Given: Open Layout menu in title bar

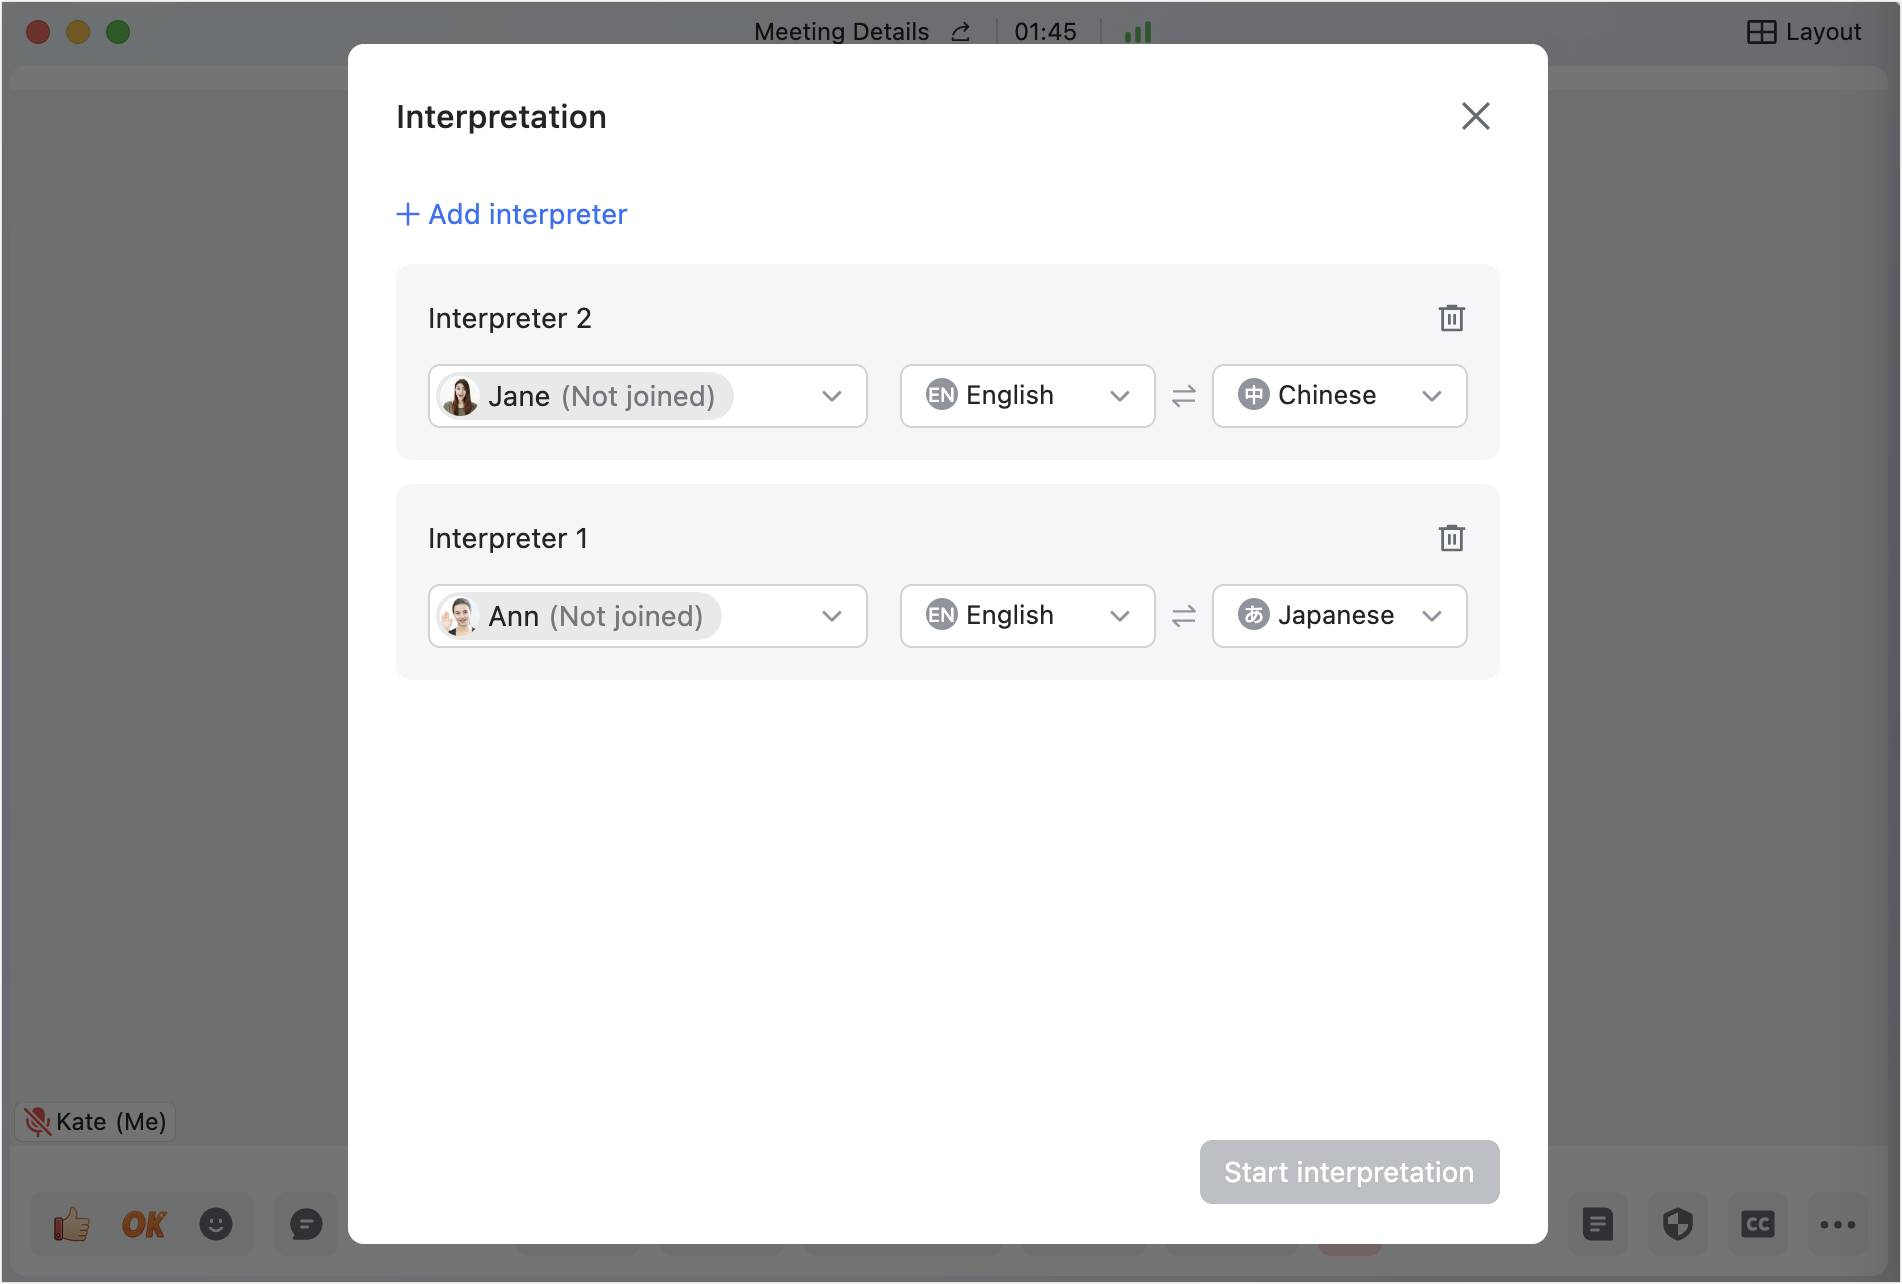Looking at the screenshot, I should click(1804, 32).
